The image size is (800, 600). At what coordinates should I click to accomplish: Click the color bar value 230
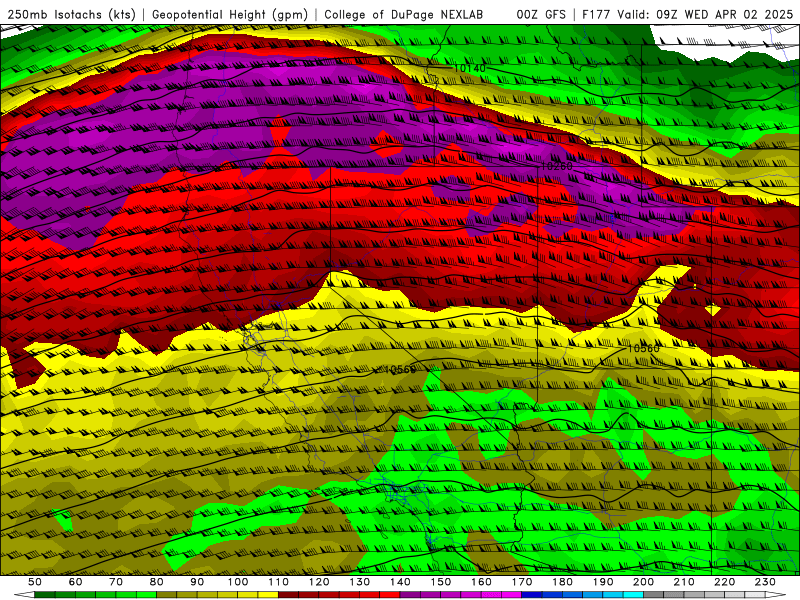(765, 582)
